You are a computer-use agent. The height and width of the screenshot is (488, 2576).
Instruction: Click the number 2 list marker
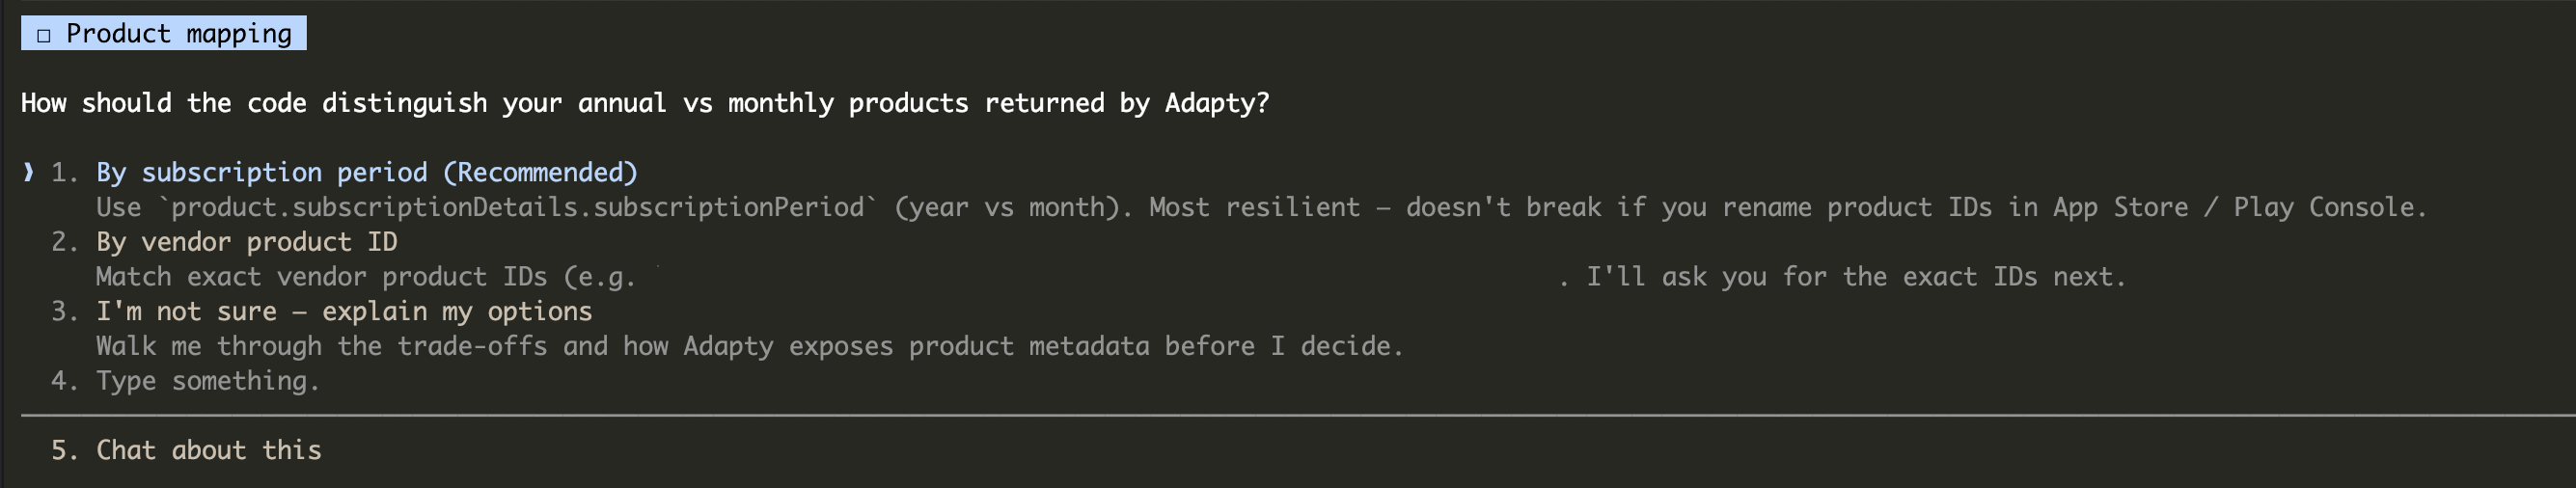pos(65,242)
